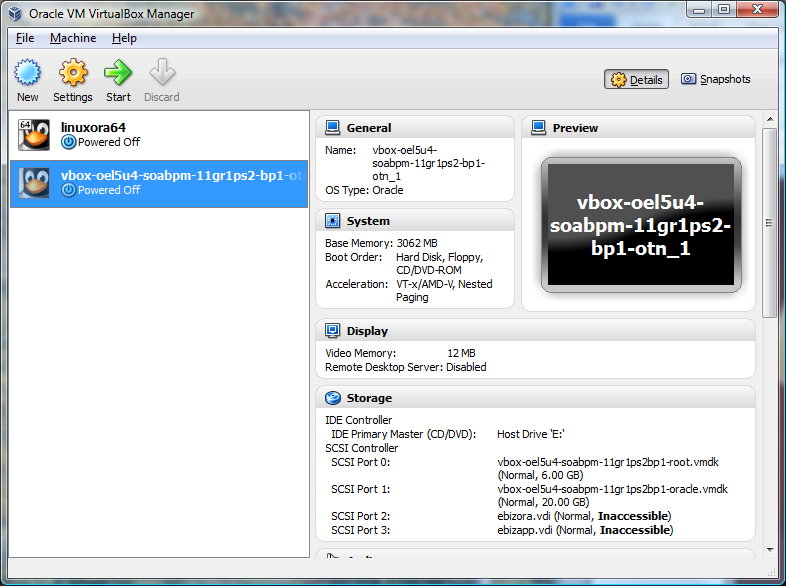Viewport: 786px width, 586px height.
Task: Click the Base Memory value 3062 MB
Action: click(x=417, y=243)
